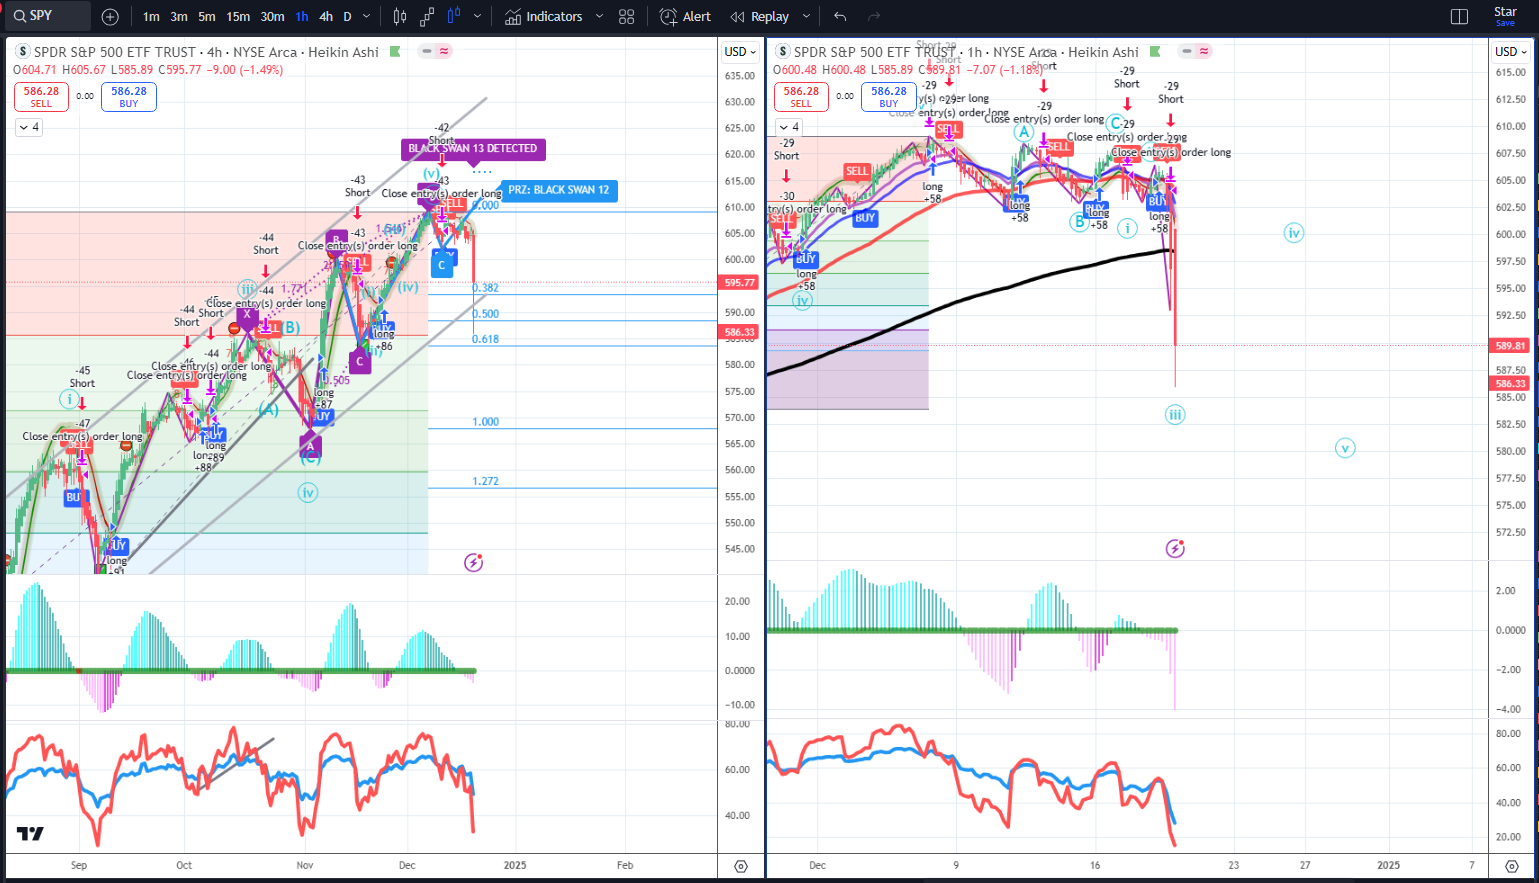Add a compare symbol with the plus icon
Viewport: 1539px width, 883px height.
[110, 16]
